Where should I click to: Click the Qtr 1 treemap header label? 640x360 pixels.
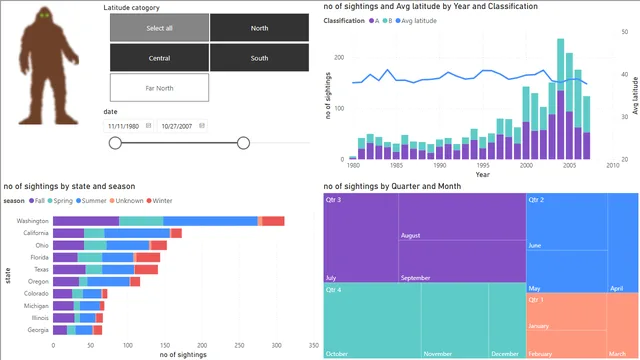(x=536, y=300)
